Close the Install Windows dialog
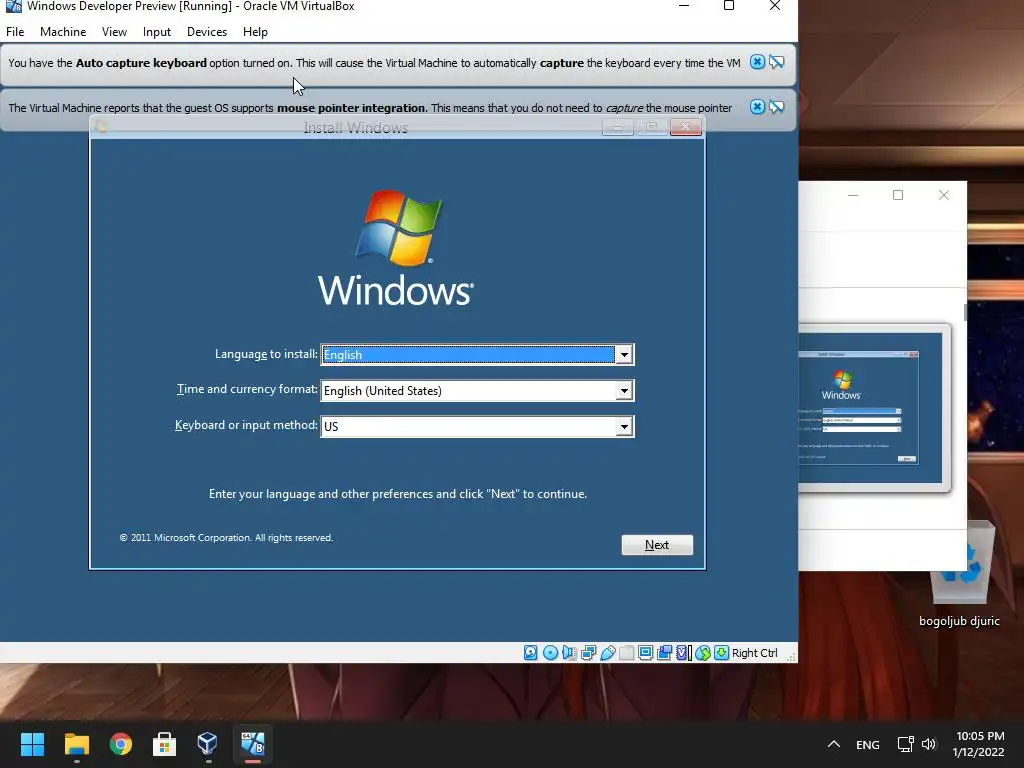The width and height of the screenshot is (1024, 768). click(686, 126)
